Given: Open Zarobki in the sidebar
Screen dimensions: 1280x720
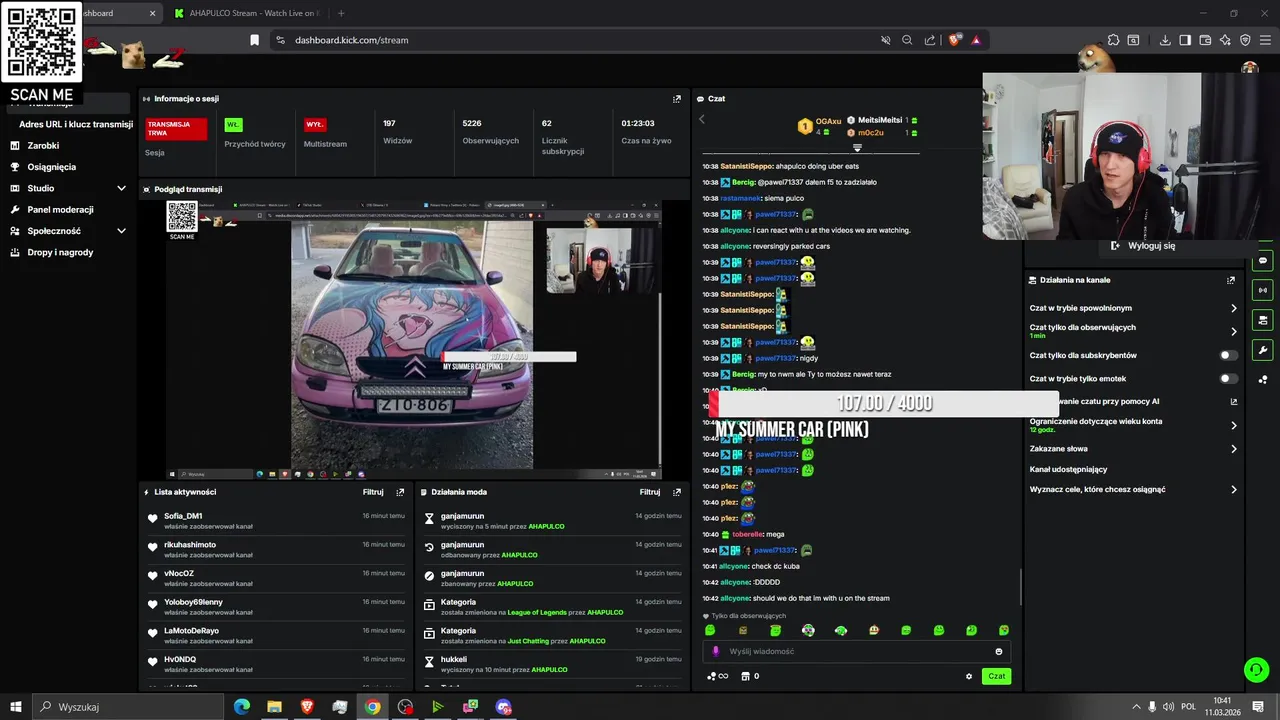Looking at the screenshot, I should (43, 145).
